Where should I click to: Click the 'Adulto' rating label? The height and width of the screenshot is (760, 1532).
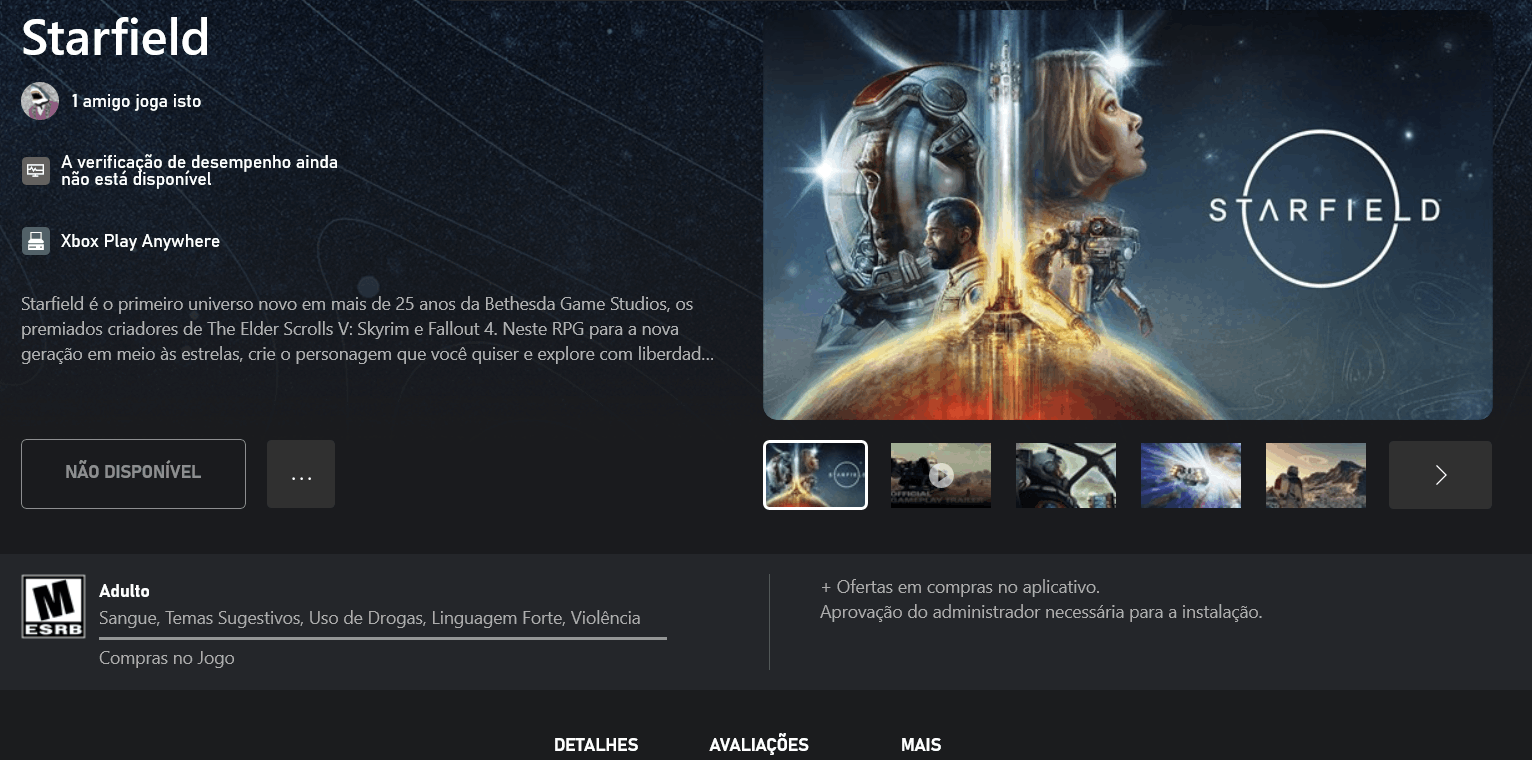[x=124, y=591]
